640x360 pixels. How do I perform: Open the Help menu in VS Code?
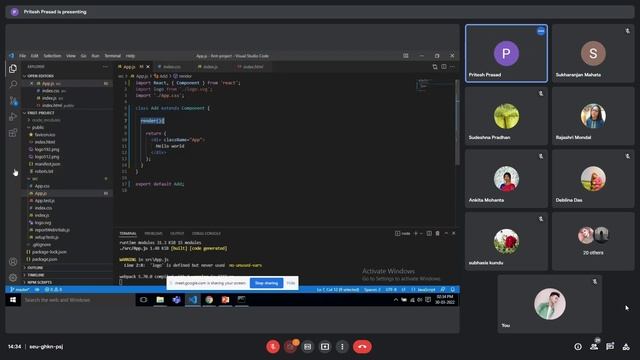point(130,56)
